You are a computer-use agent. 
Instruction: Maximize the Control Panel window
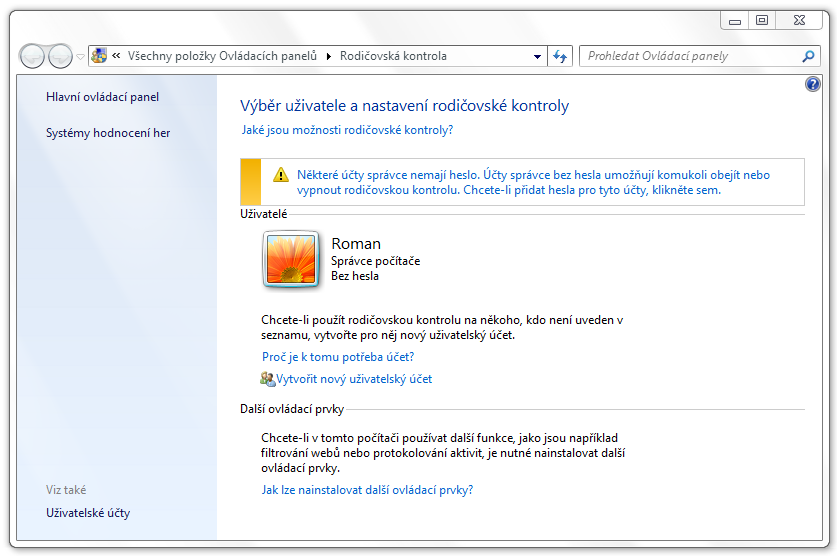762,21
